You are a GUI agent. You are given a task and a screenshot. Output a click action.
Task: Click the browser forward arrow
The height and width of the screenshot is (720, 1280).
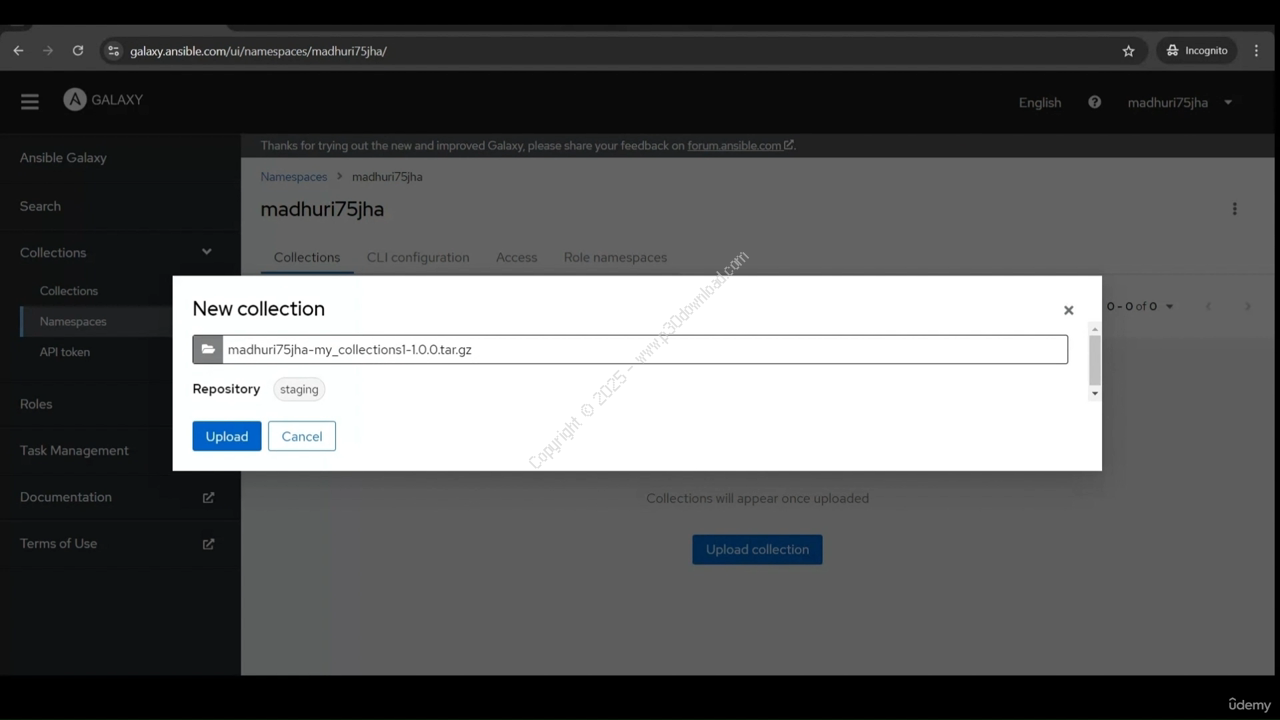pos(48,50)
